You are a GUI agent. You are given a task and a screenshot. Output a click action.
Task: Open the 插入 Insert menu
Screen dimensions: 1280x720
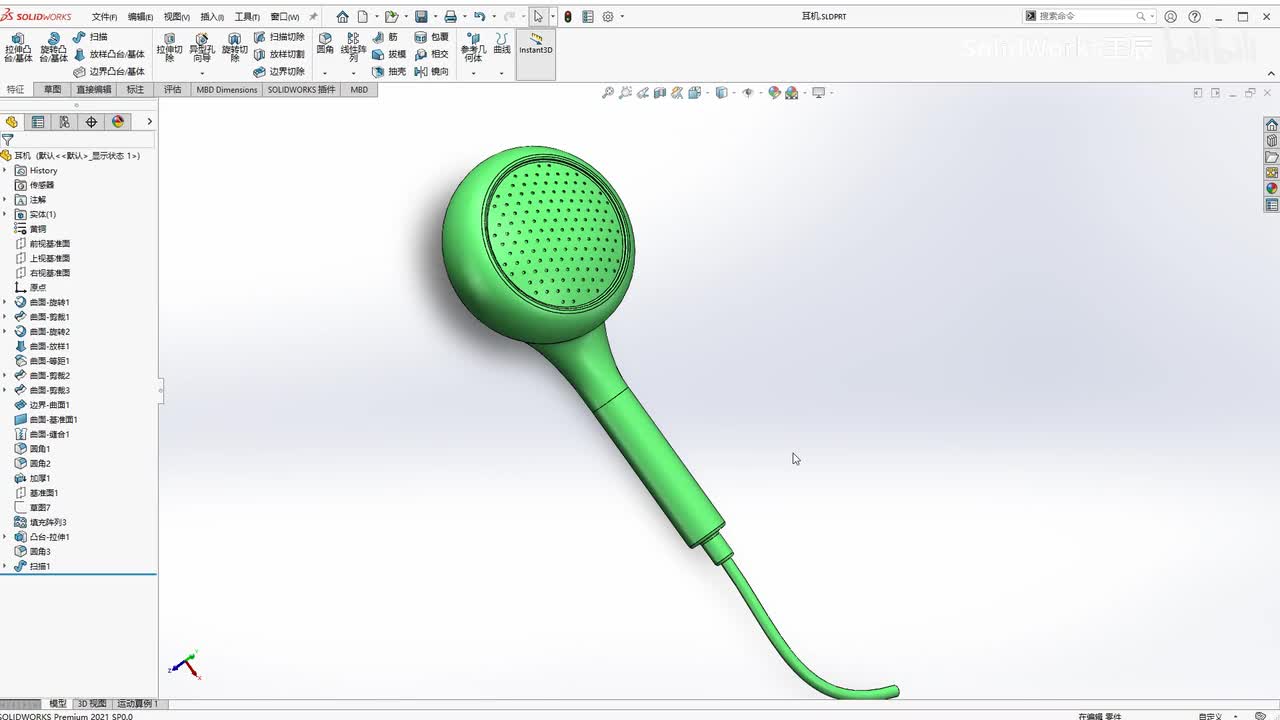pos(212,17)
